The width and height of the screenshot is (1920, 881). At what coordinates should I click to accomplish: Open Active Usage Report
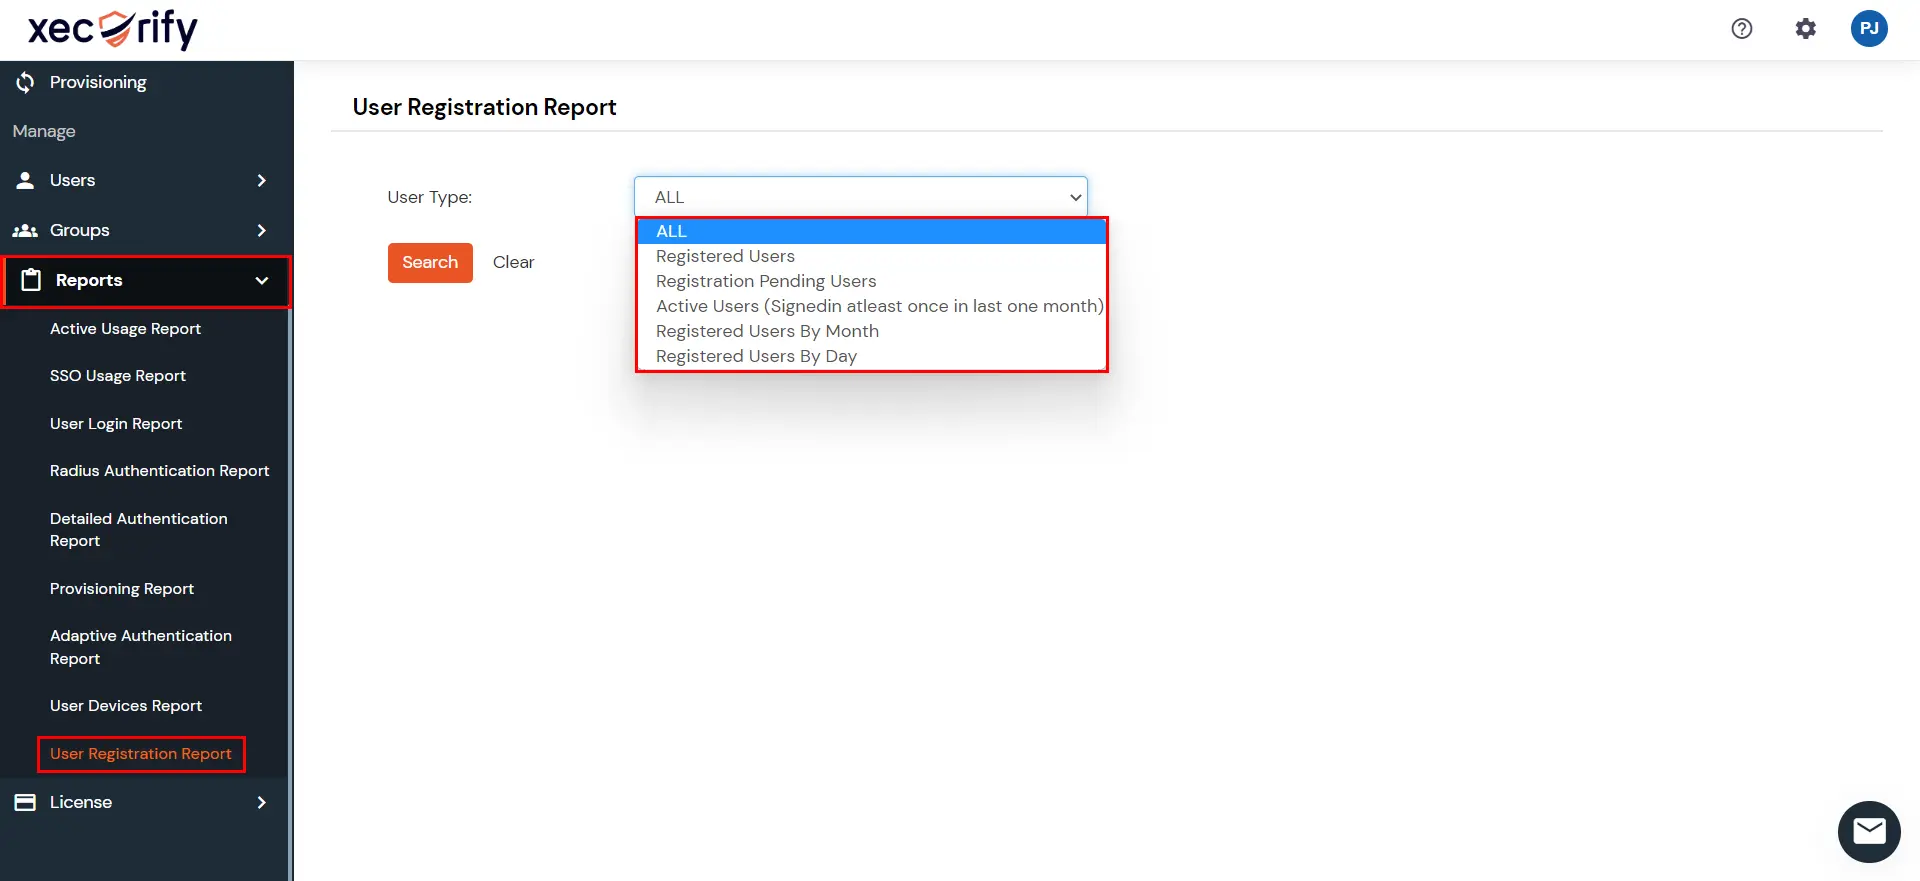tap(125, 329)
